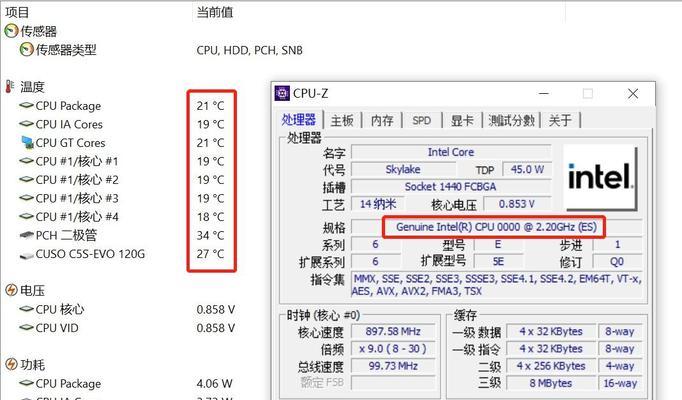Click the CPU Package power row icon

pyautogui.click(x=27, y=383)
